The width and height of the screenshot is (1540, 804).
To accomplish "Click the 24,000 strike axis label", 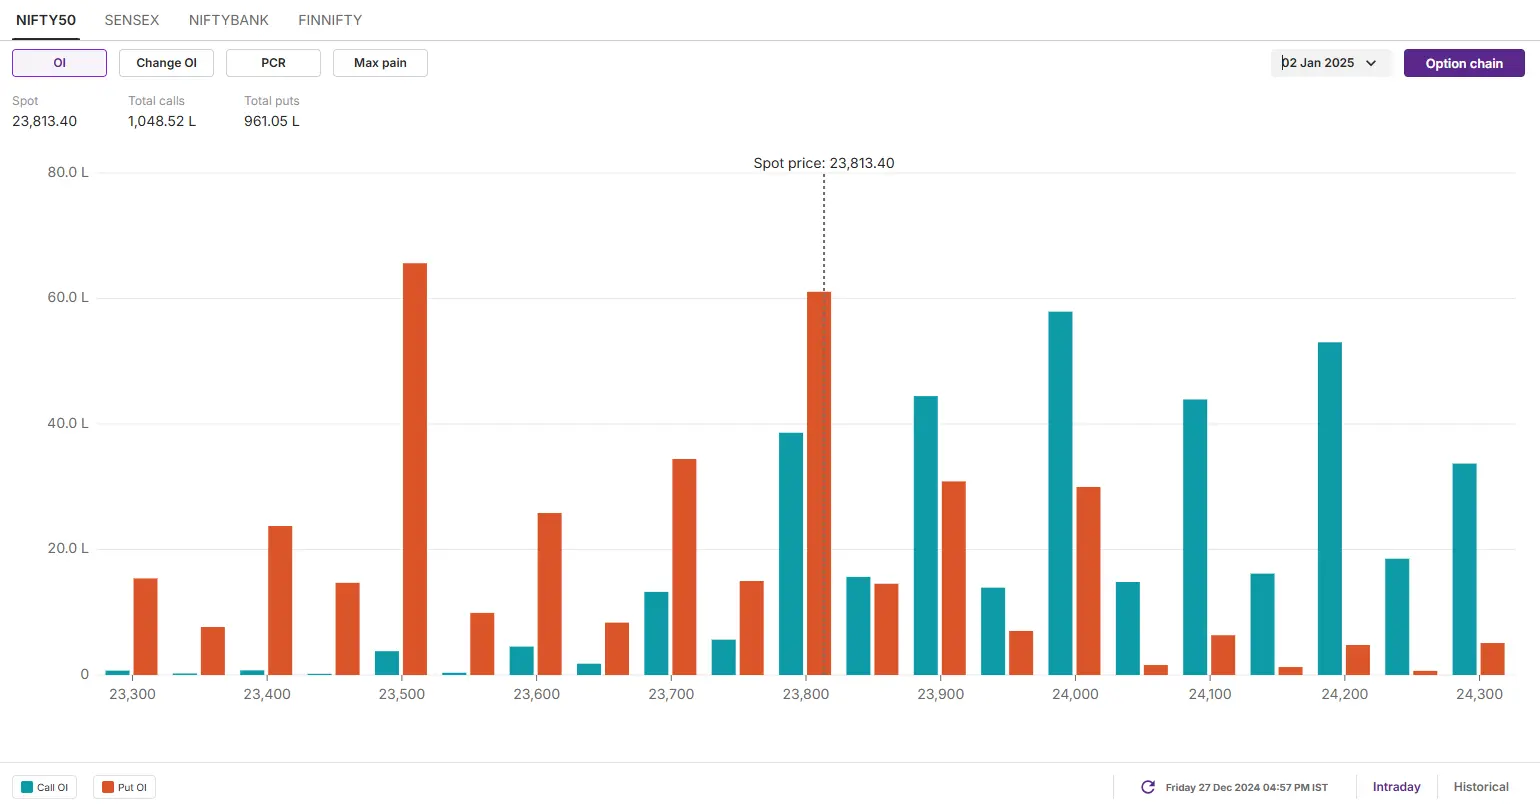I will coord(1075,694).
